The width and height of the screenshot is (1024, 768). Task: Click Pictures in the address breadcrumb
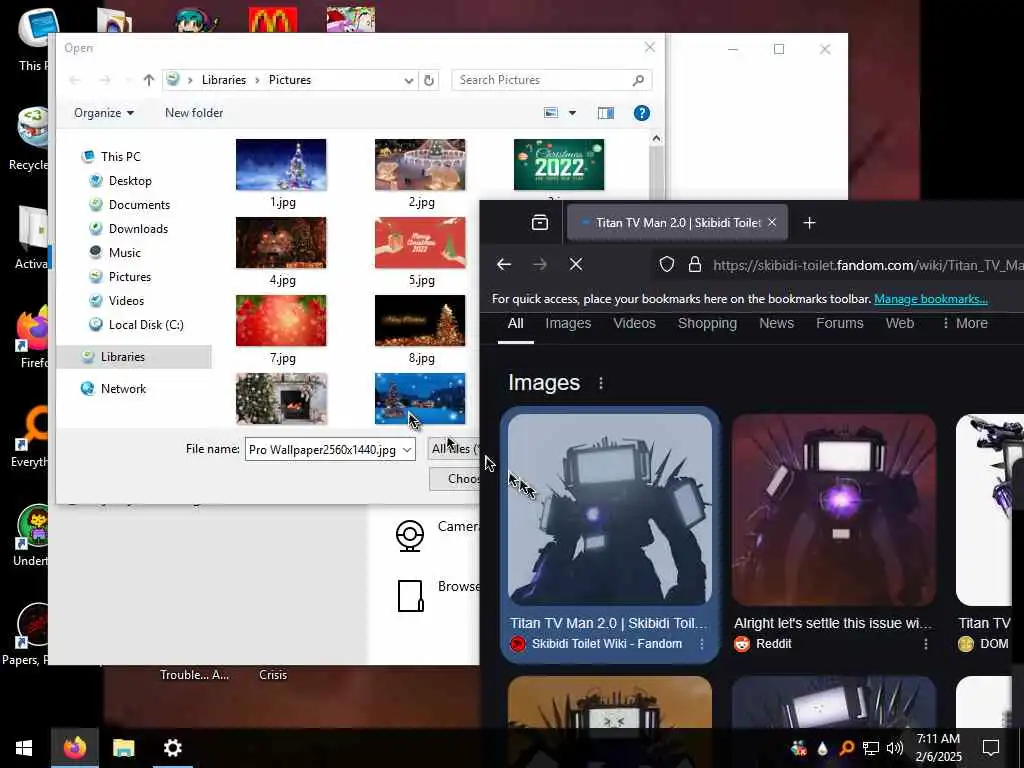pos(290,80)
